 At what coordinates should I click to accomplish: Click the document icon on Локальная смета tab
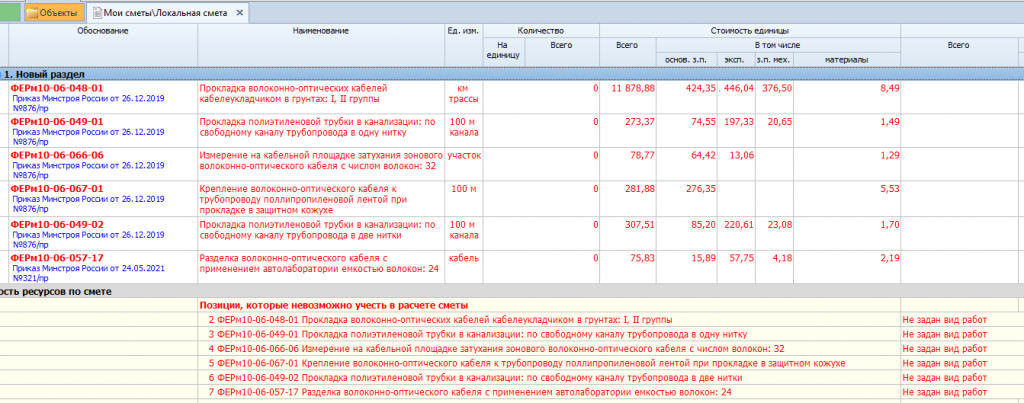coord(97,12)
